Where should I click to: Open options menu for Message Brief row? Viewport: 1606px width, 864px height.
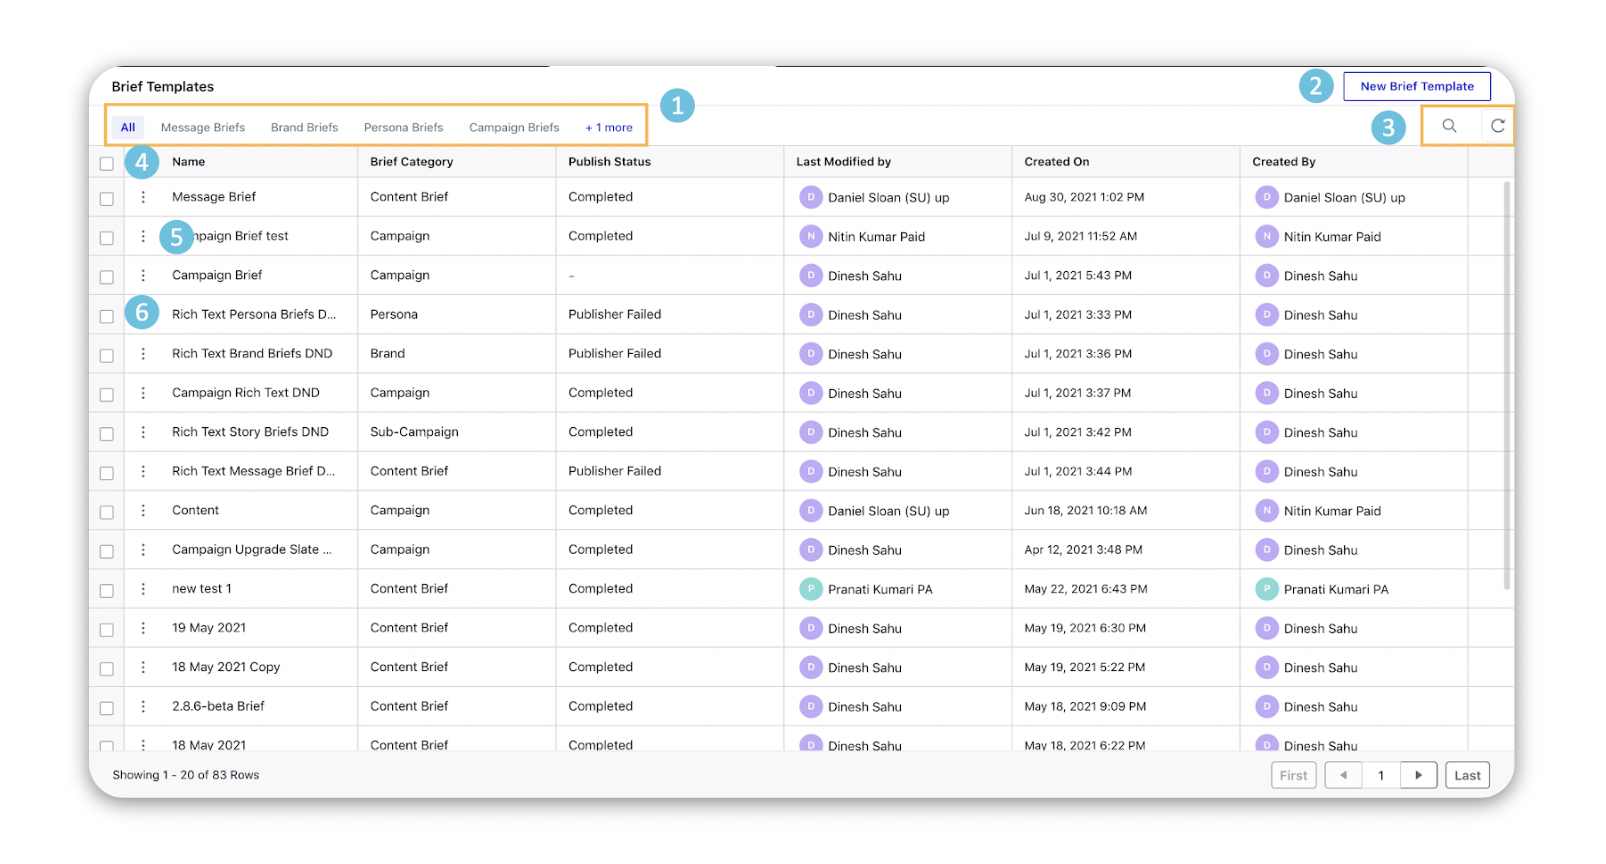[x=143, y=197]
